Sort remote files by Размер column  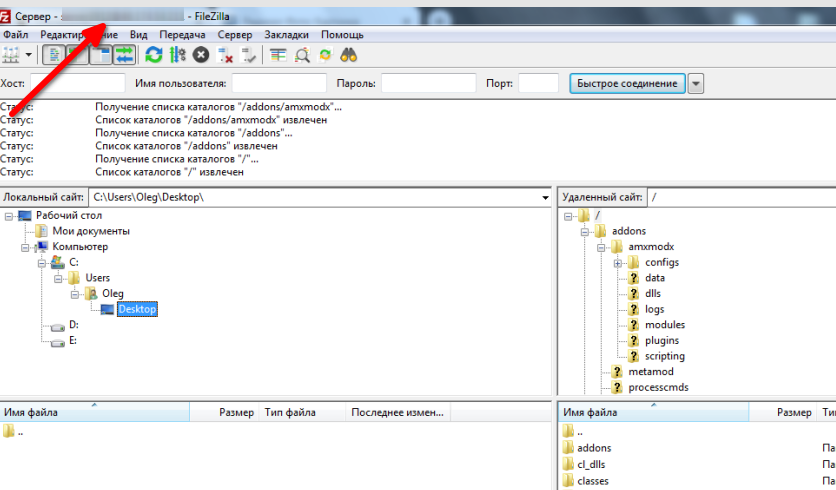(783, 412)
